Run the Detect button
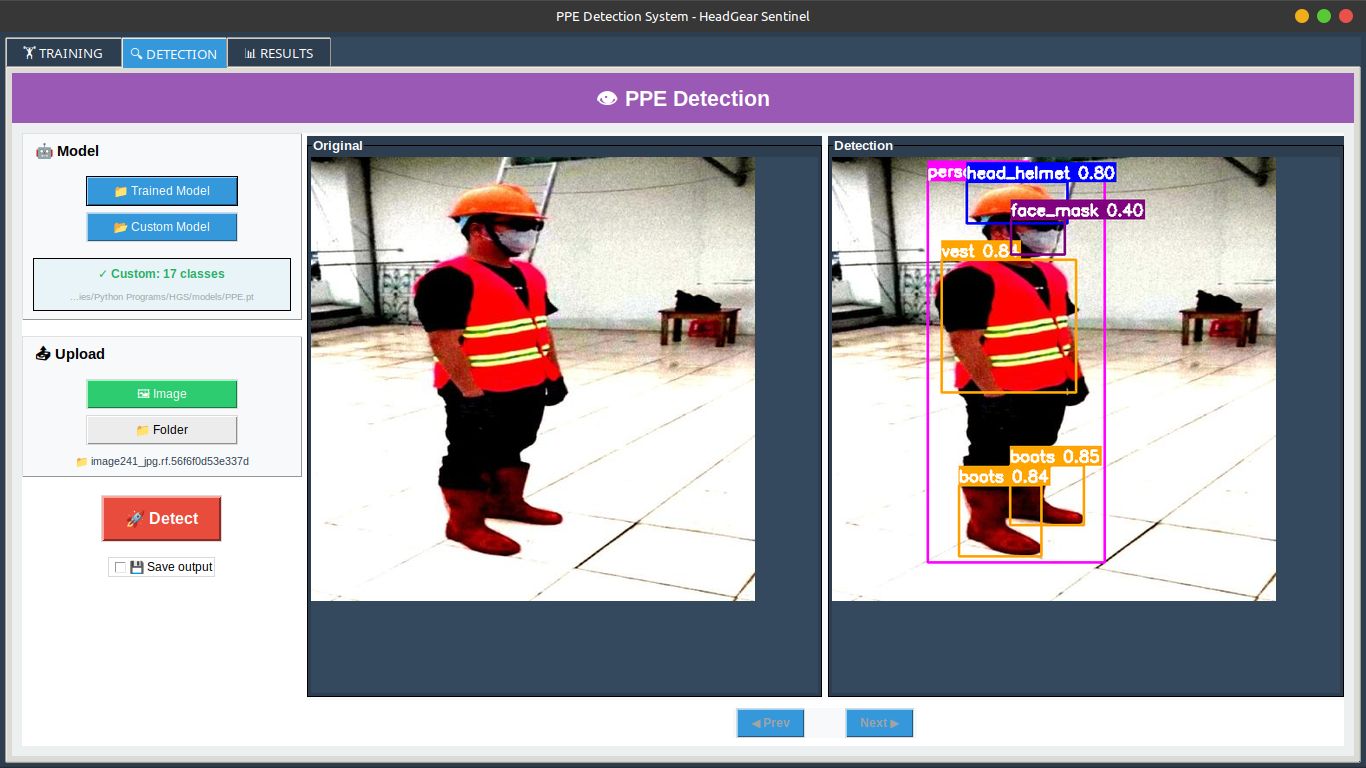 (x=161, y=519)
